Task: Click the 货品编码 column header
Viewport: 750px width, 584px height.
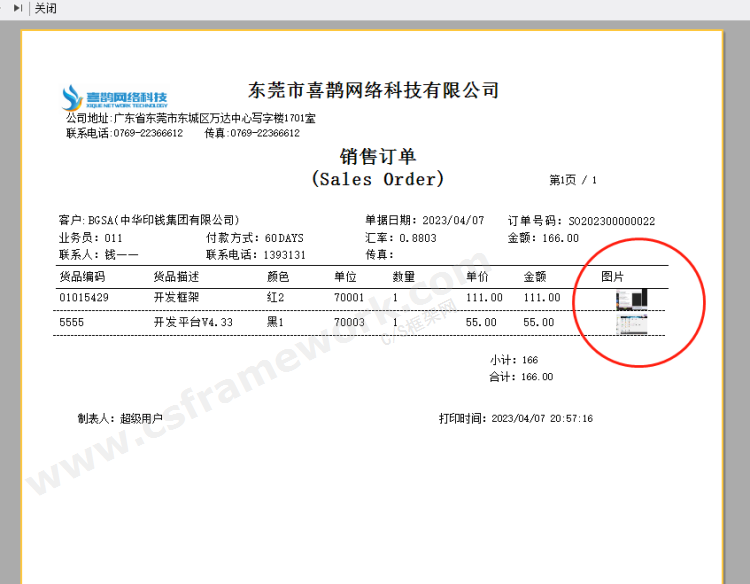Action: point(82,276)
